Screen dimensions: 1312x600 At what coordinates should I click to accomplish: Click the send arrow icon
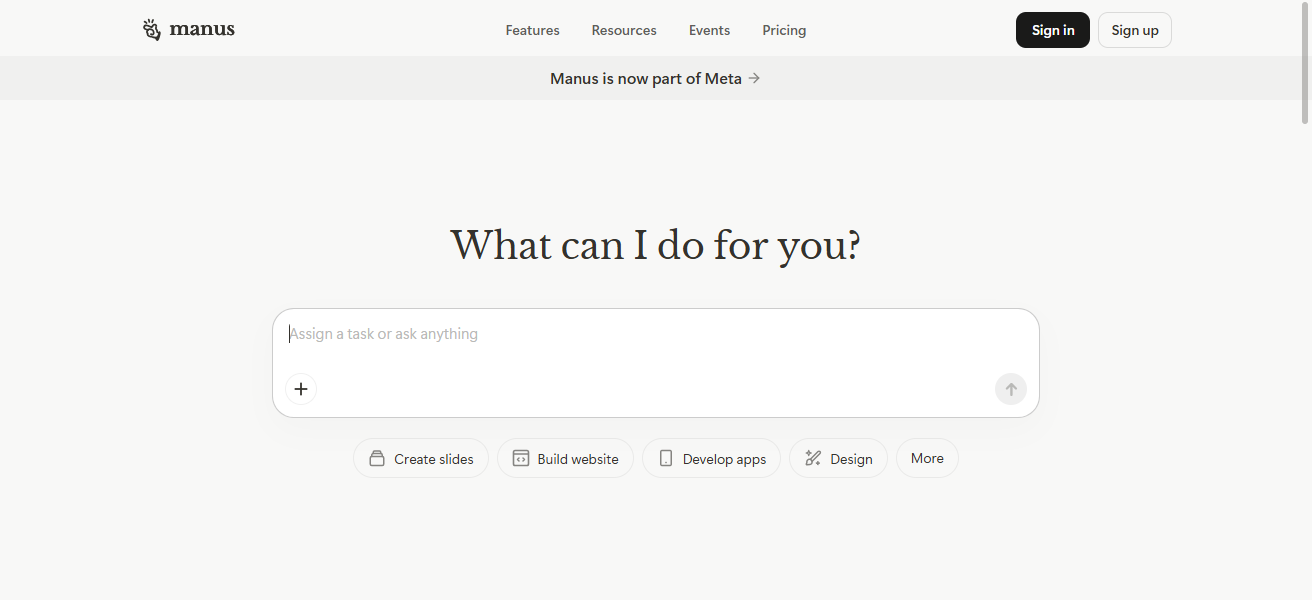pyautogui.click(x=1010, y=389)
